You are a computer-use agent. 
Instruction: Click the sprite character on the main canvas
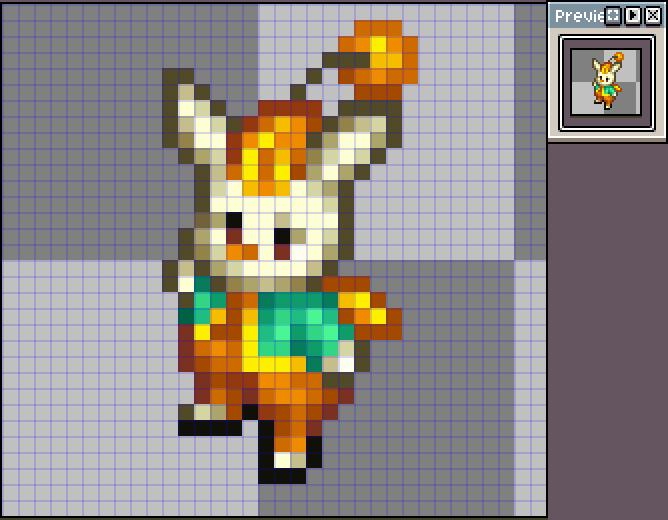(290, 251)
